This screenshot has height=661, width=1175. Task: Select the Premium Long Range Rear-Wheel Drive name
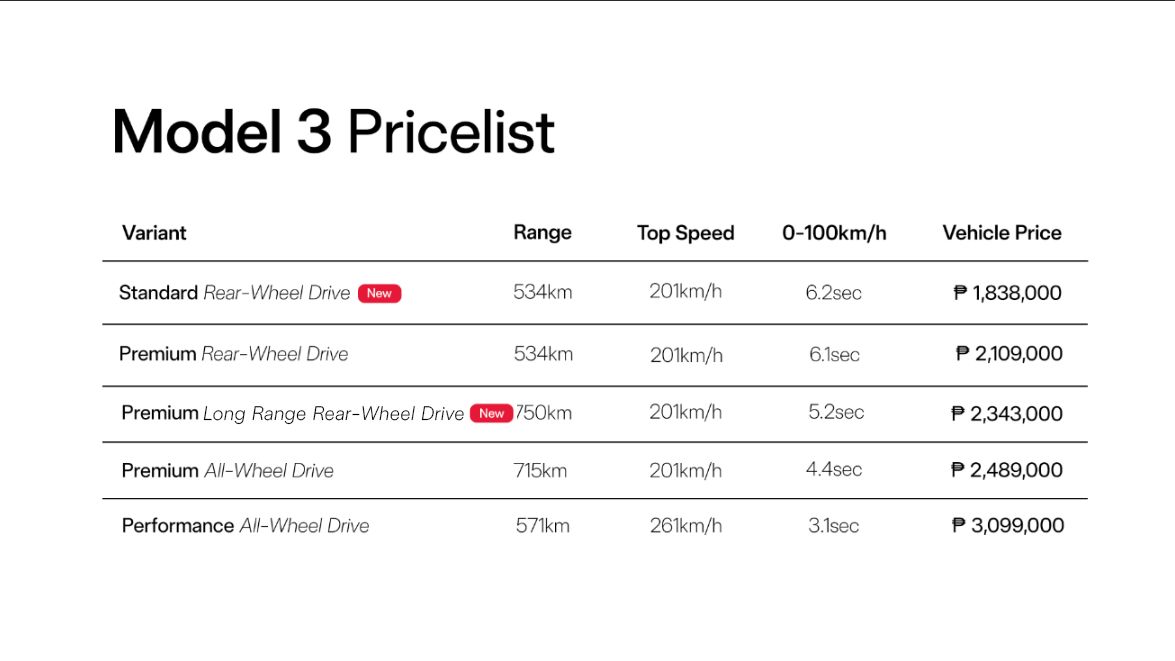[x=292, y=413]
